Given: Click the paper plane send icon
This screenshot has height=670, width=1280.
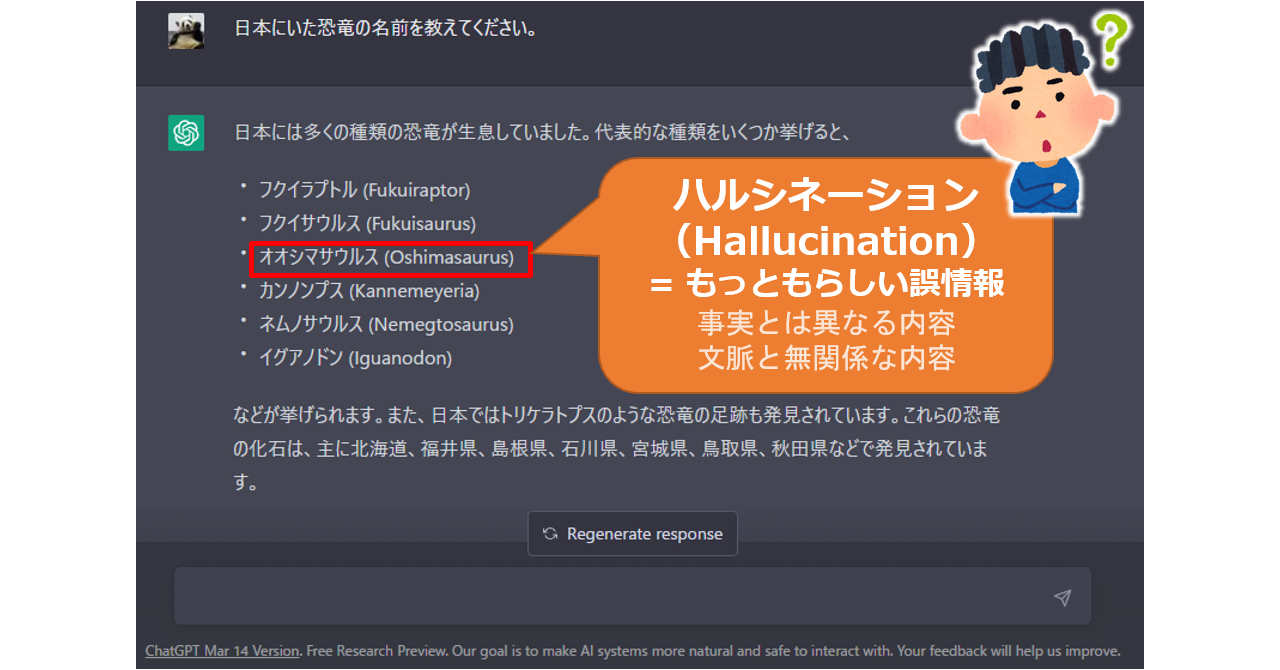Looking at the screenshot, I should coord(1062,598).
